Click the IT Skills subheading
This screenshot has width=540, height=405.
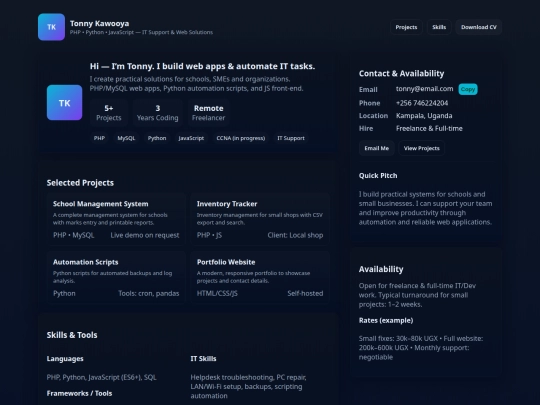pyautogui.click(x=204, y=359)
